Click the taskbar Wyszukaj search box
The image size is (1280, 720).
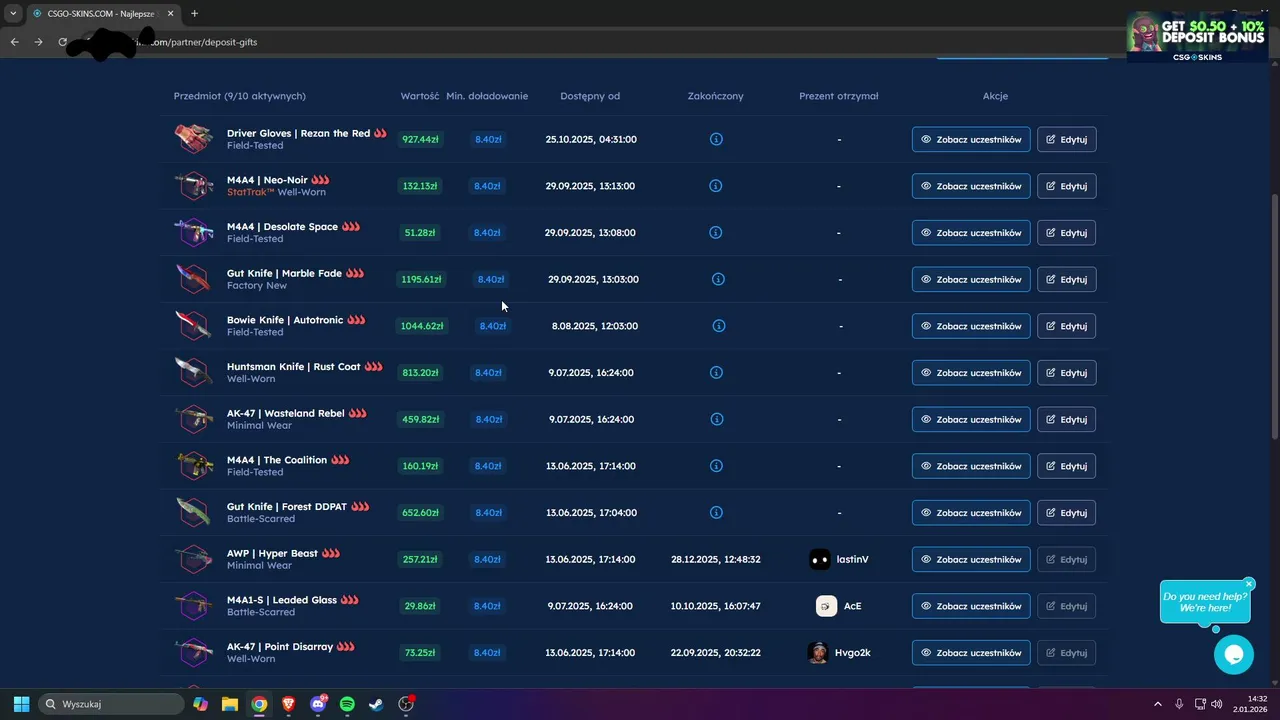[111, 704]
